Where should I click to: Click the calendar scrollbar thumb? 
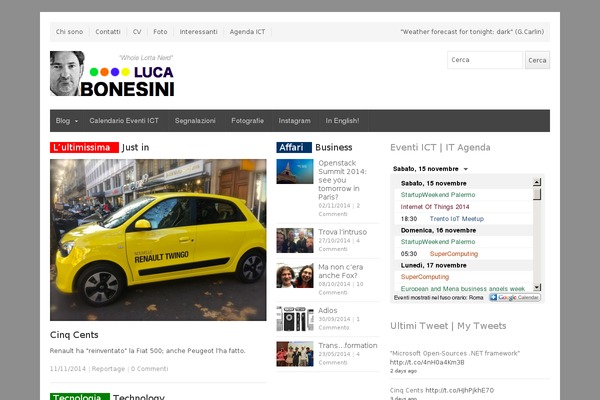click(537, 194)
